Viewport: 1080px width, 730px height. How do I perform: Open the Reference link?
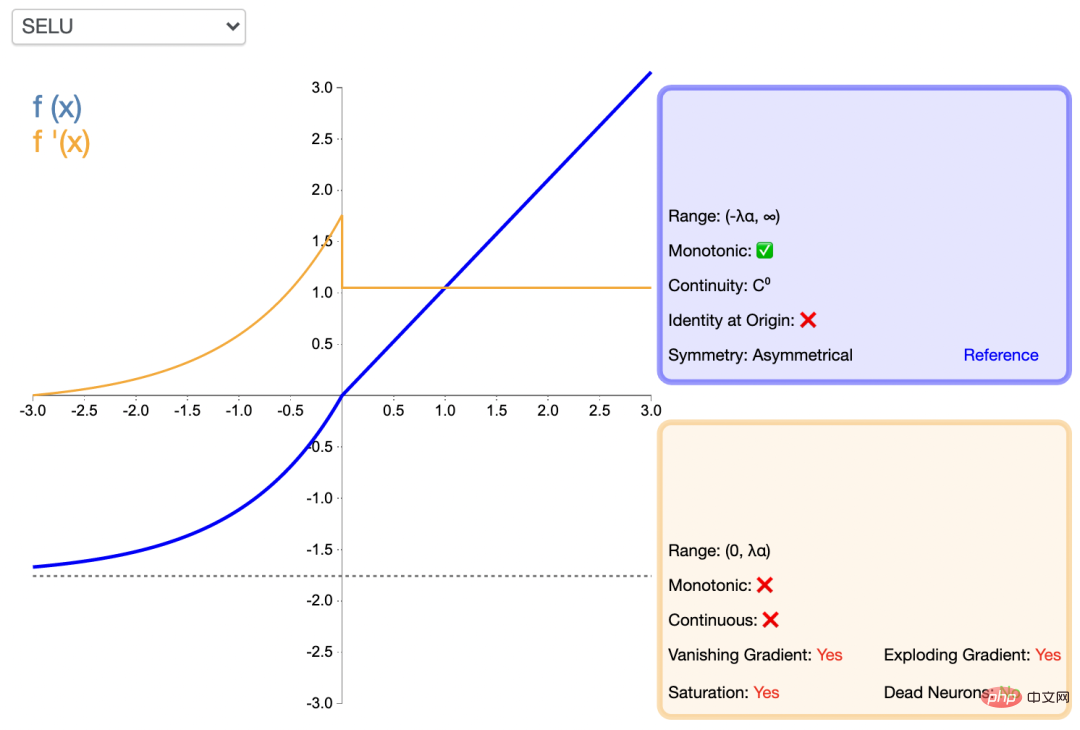[1001, 355]
